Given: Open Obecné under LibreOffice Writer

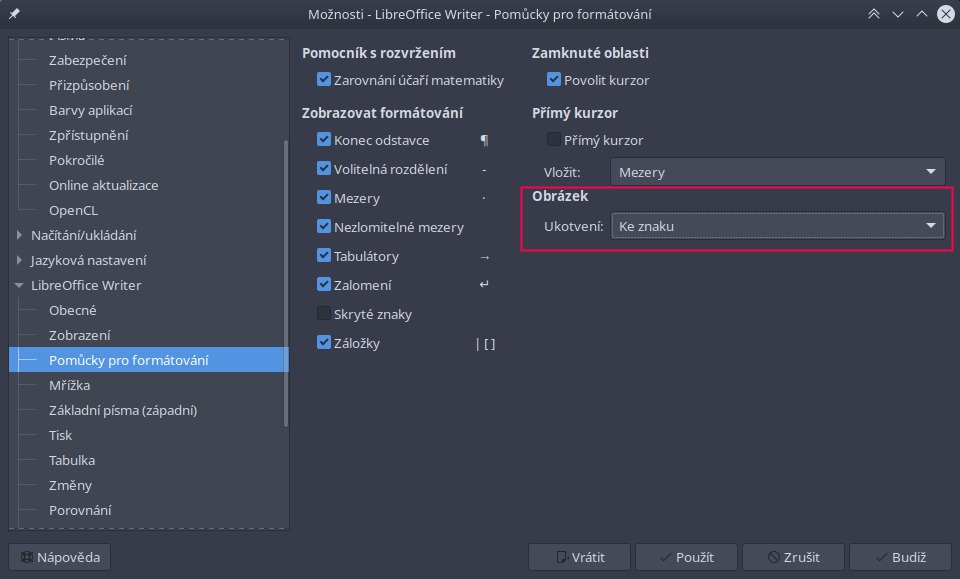Looking at the screenshot, I should (x=73, y=310).
